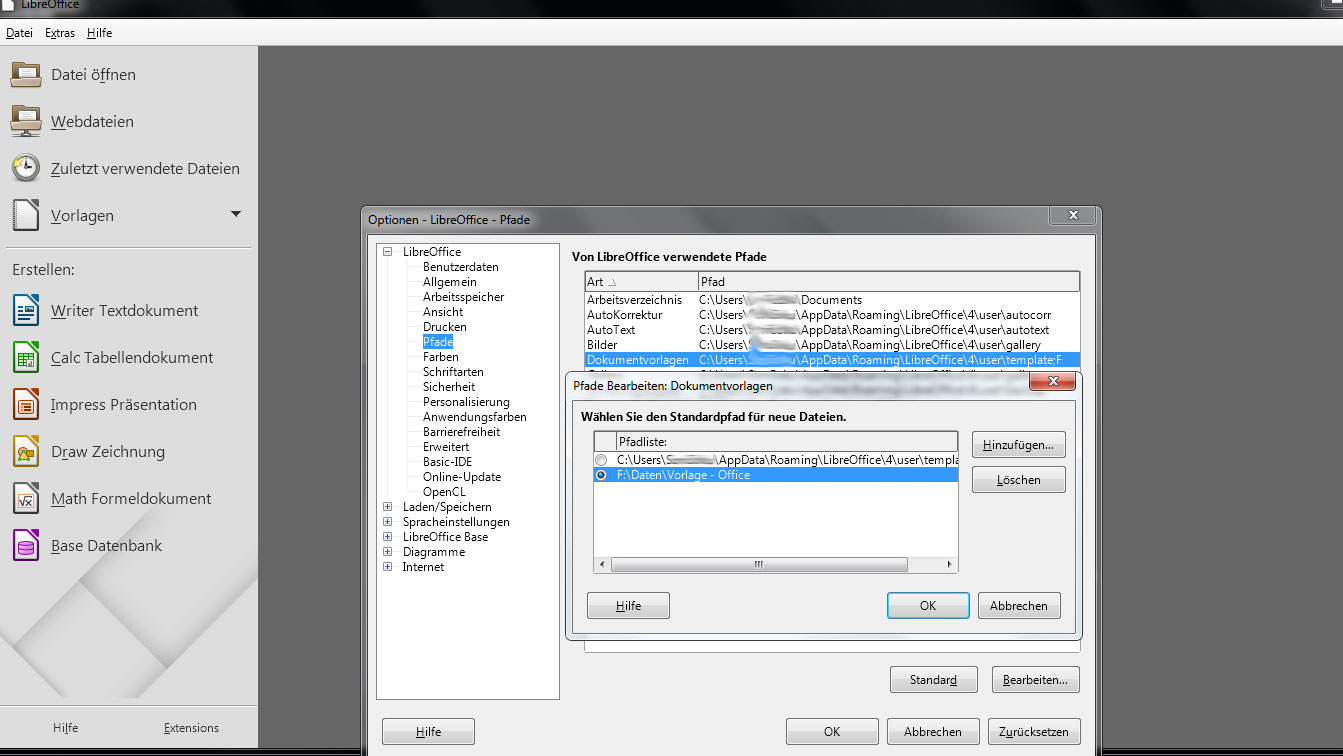Select the Vorlagen templates icon

point(25,215)
